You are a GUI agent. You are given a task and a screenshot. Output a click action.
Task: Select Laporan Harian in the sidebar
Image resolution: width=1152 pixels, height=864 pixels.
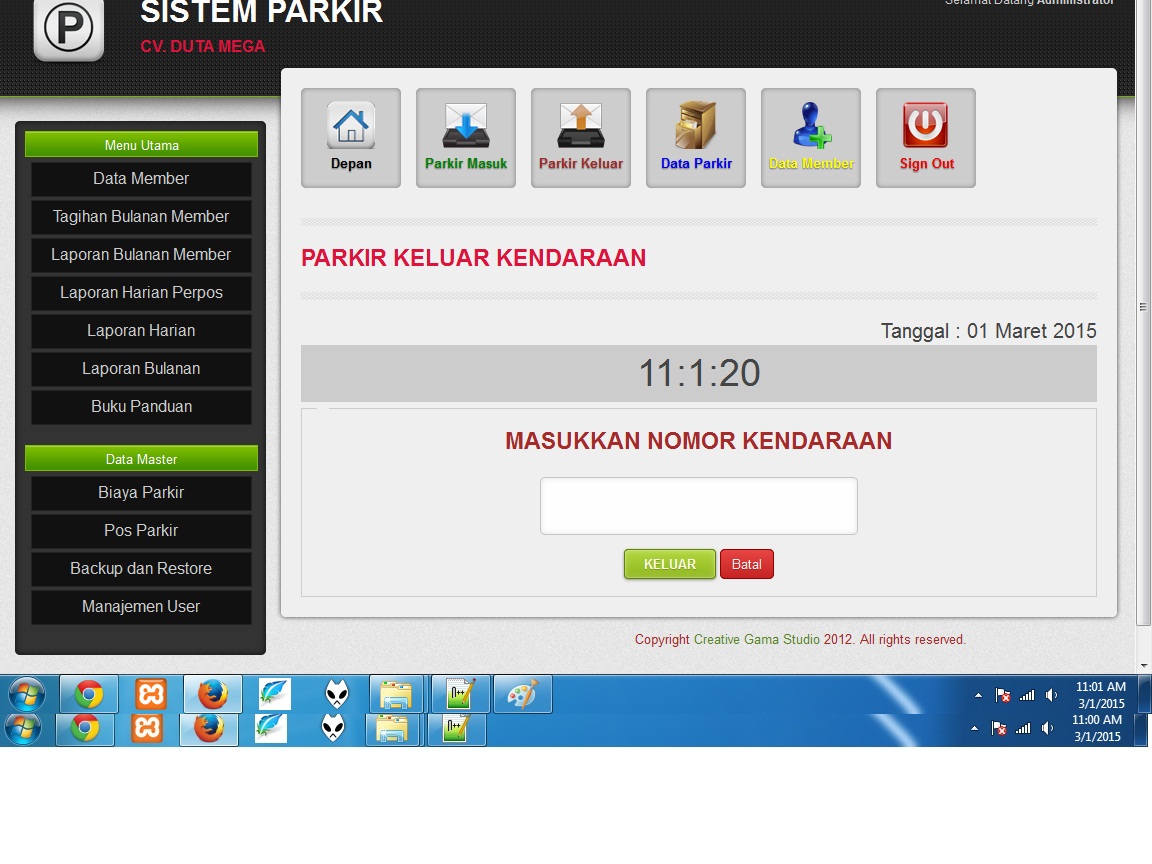141,331
